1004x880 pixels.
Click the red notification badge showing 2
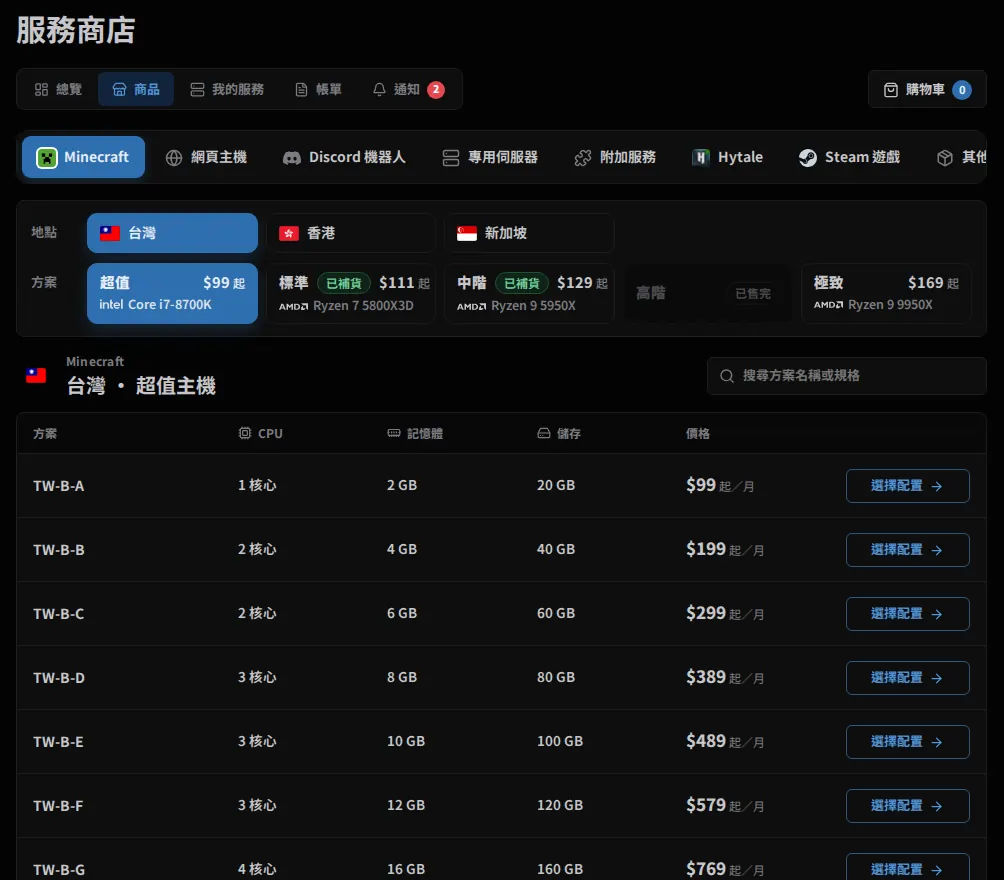(x=436, y=90)
